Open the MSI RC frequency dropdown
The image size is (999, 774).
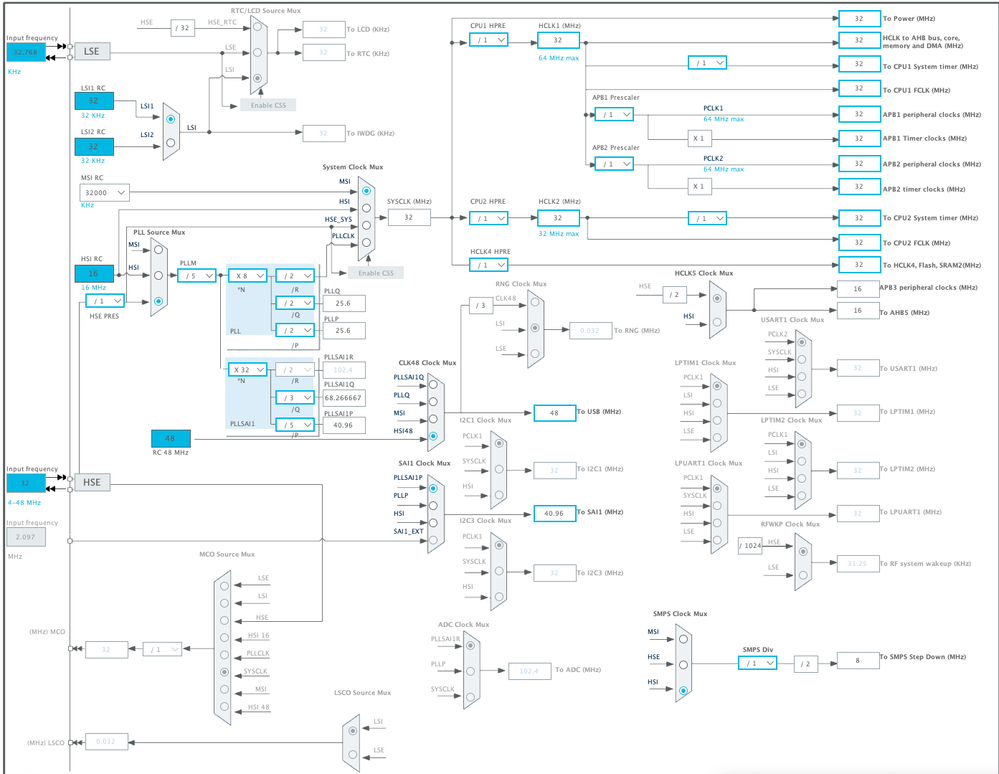(103, 192)
